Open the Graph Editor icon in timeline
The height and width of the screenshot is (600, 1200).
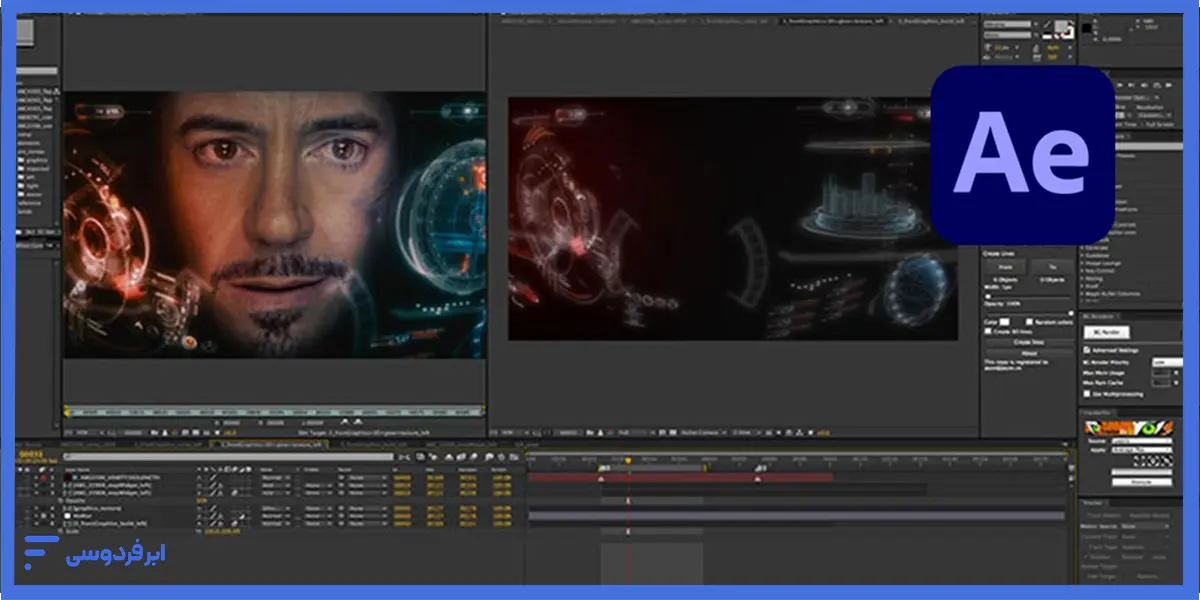[x=513, y=456]
